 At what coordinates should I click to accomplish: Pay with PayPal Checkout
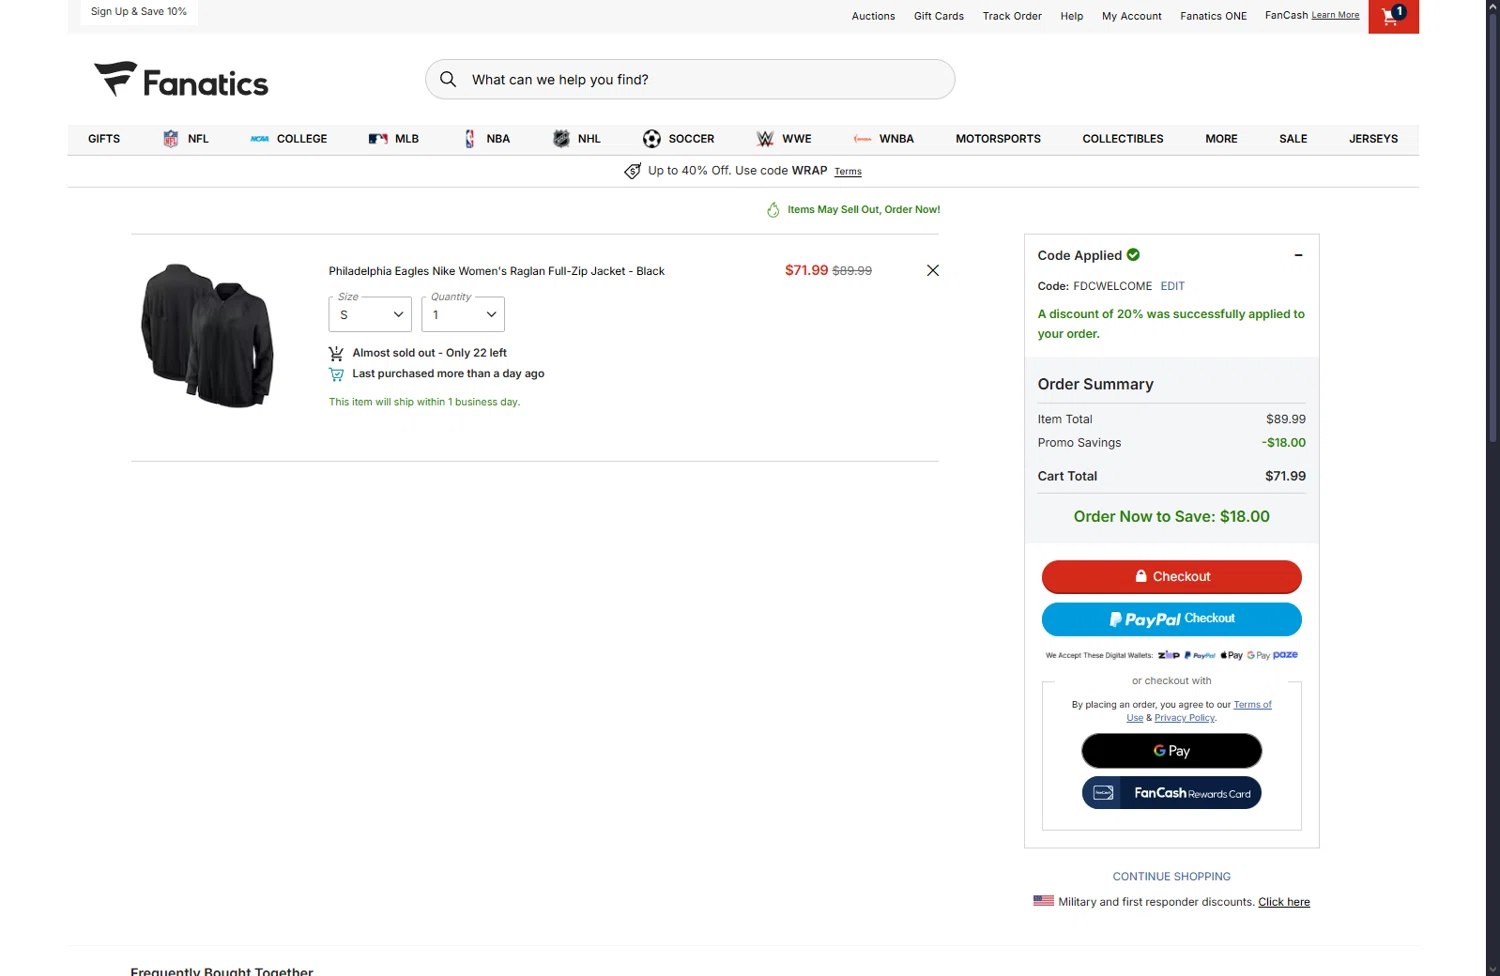point(1171,619)
